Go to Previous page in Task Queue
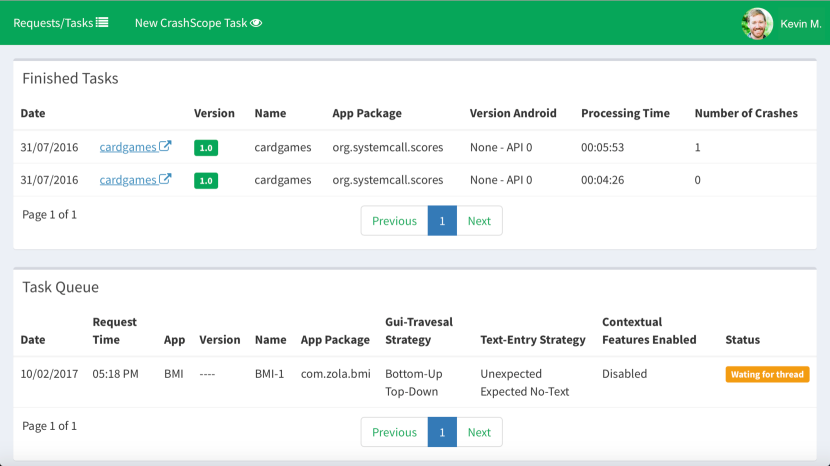Screen dimensions: 830x466 click(394, 432)
